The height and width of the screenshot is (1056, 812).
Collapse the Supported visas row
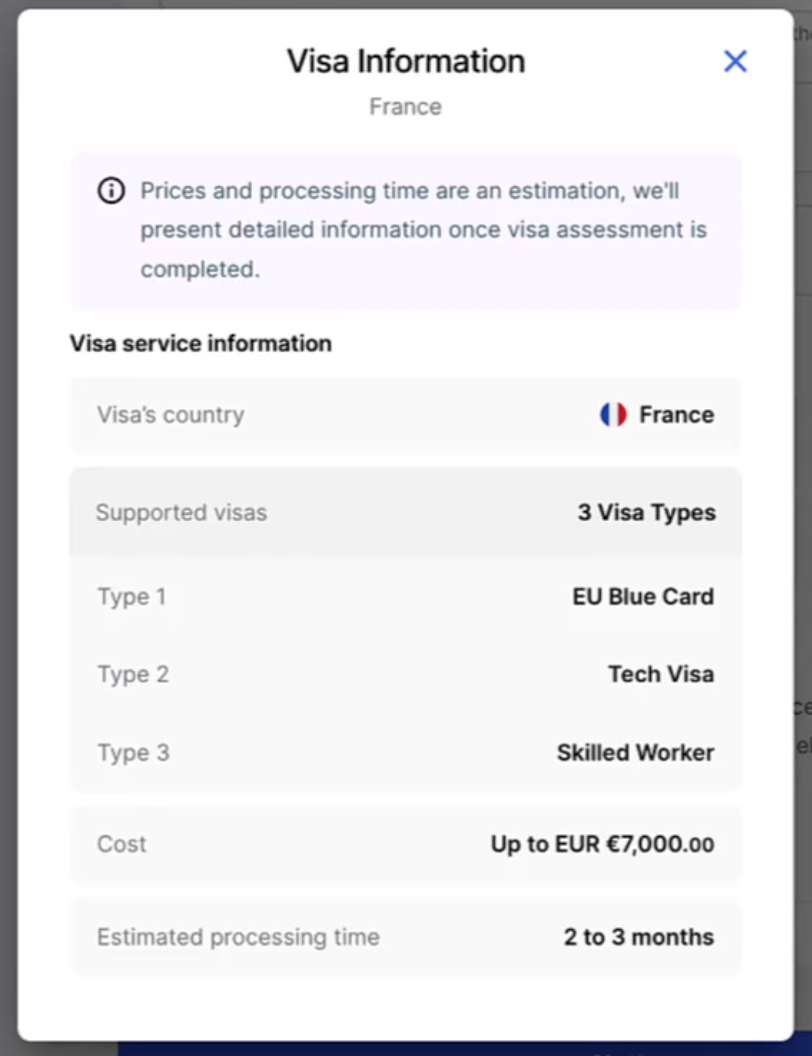(x=405, y=513)
